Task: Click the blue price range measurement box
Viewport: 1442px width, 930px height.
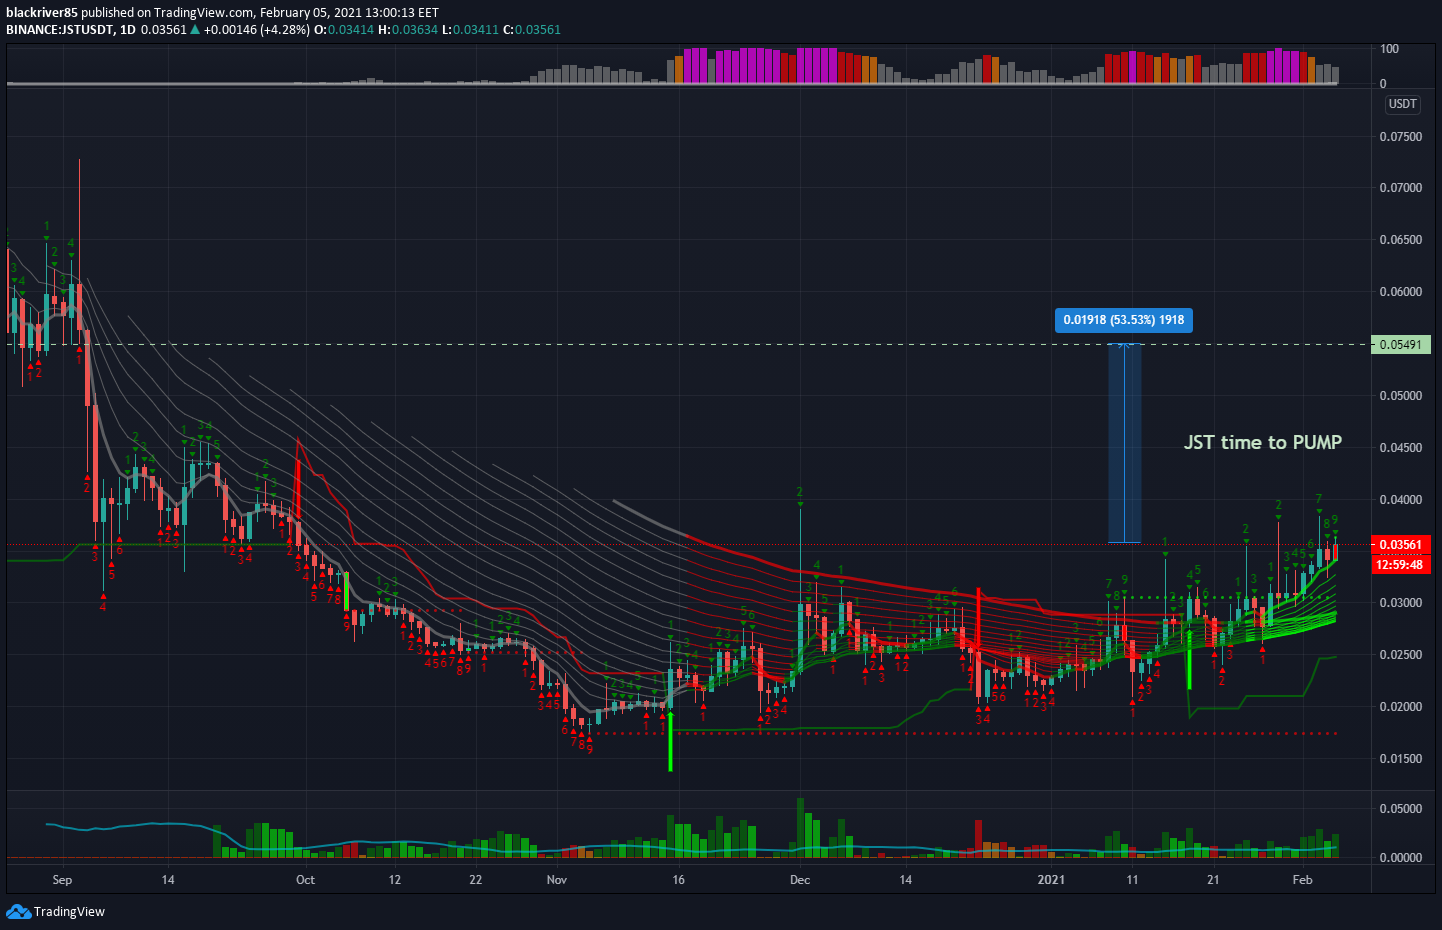Action: (x=1124, y=443)
